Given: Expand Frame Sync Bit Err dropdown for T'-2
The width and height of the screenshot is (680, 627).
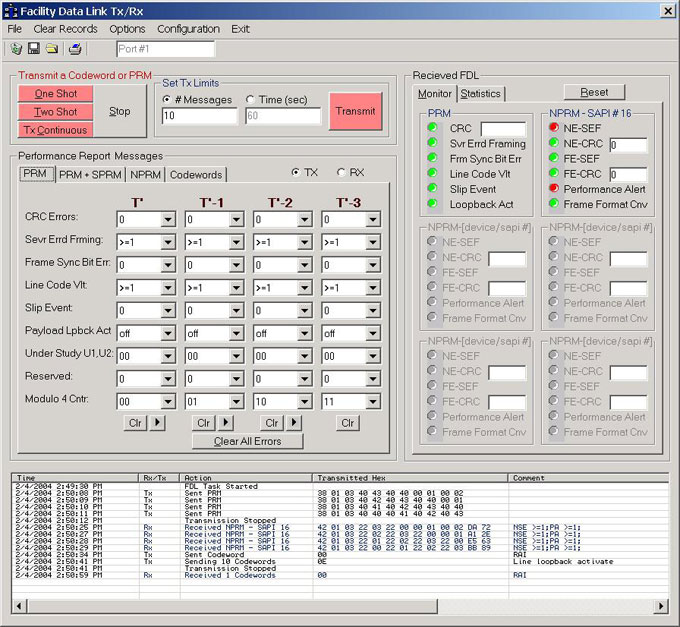Looking at the screenshot, I should pyautogui.click(x=304, y=265).
